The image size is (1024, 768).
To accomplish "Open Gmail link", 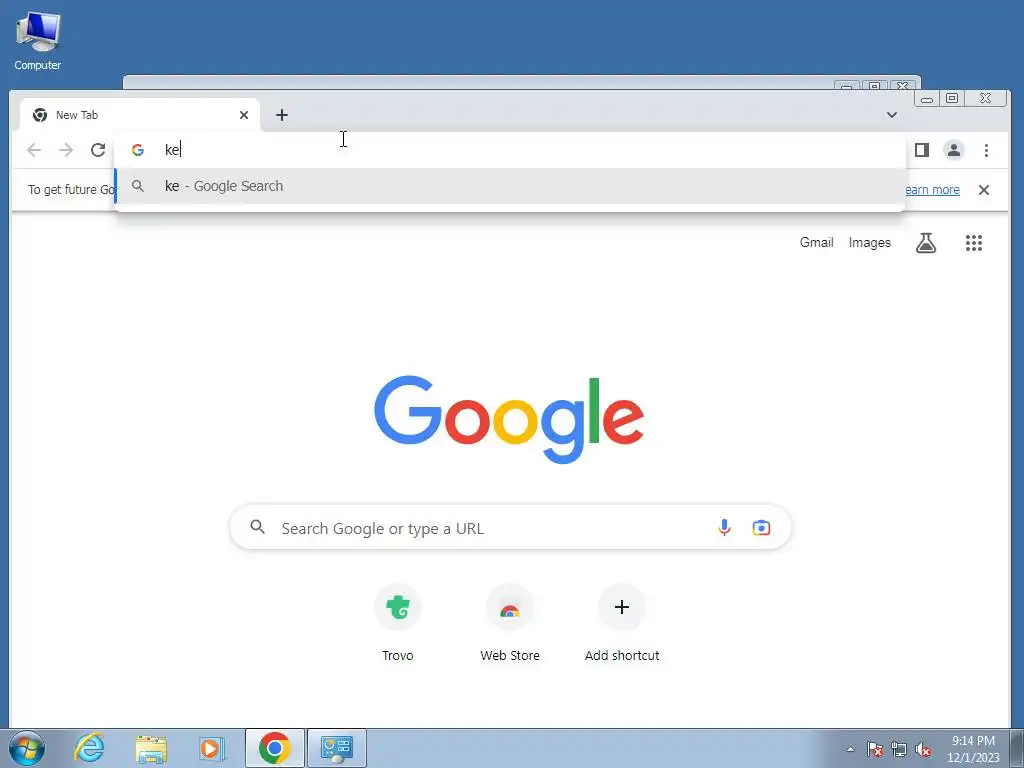I will pyautogui.click(x=816, y=242).
